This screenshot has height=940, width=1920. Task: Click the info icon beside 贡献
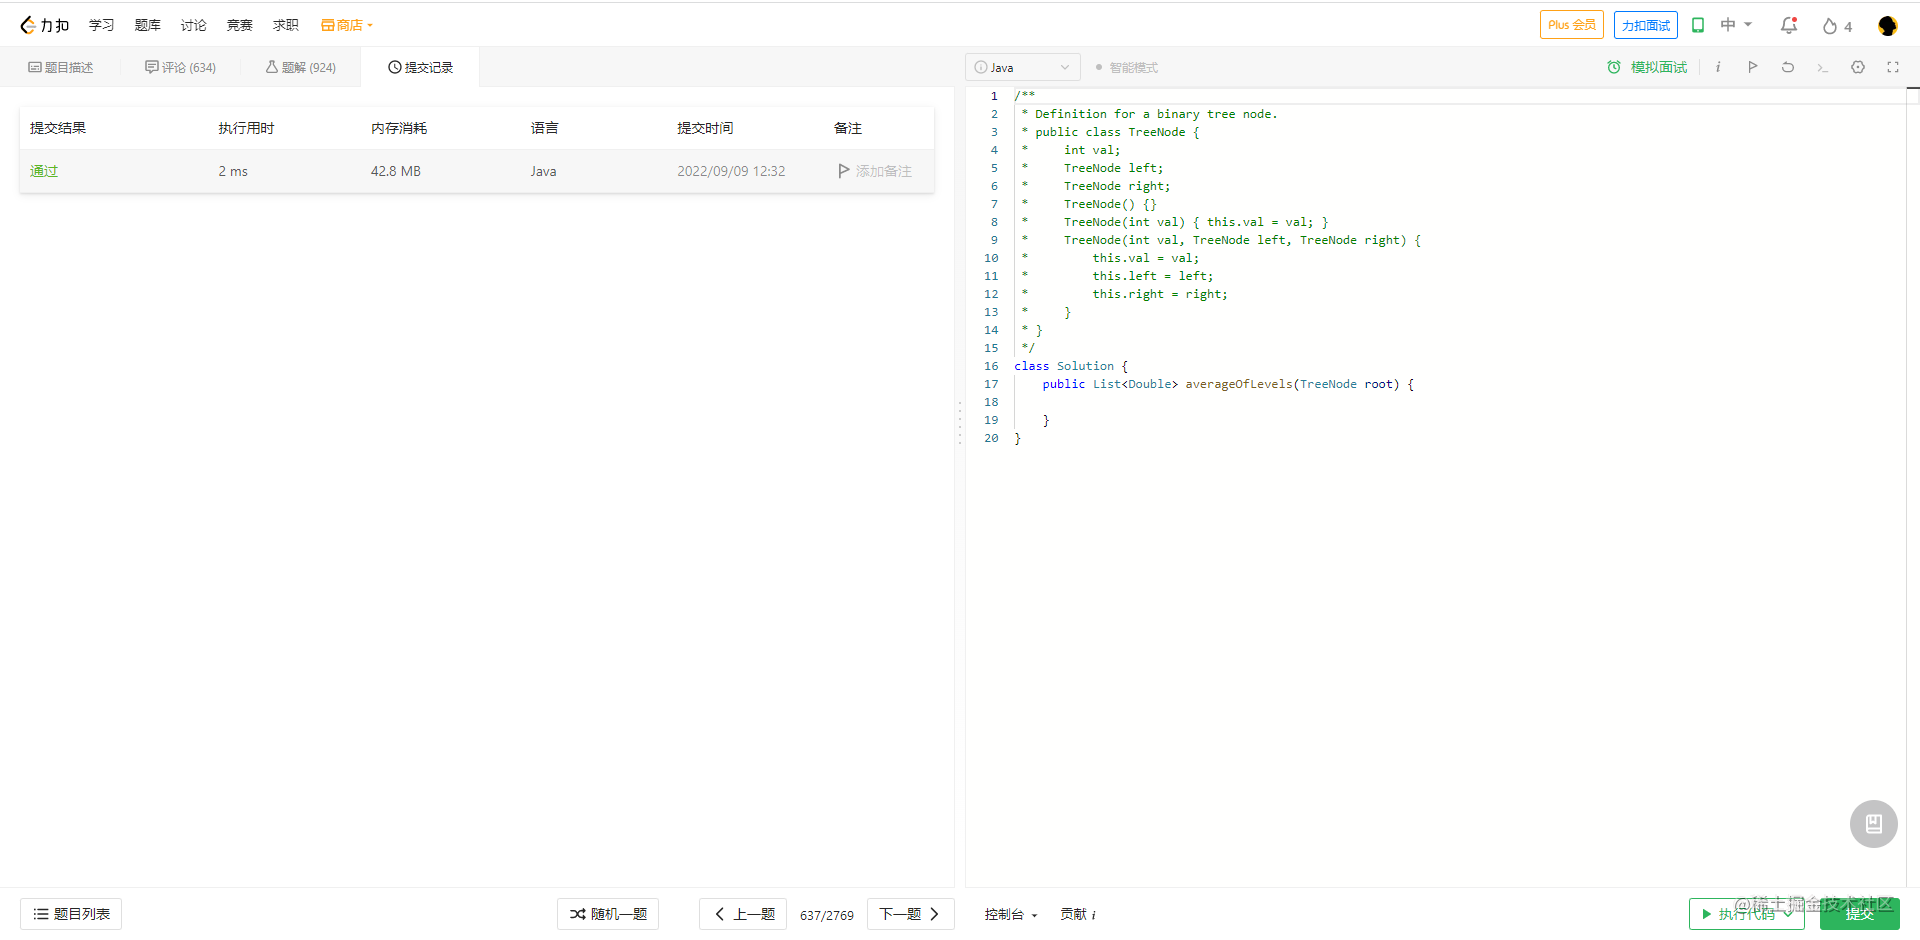[1093, 915]
